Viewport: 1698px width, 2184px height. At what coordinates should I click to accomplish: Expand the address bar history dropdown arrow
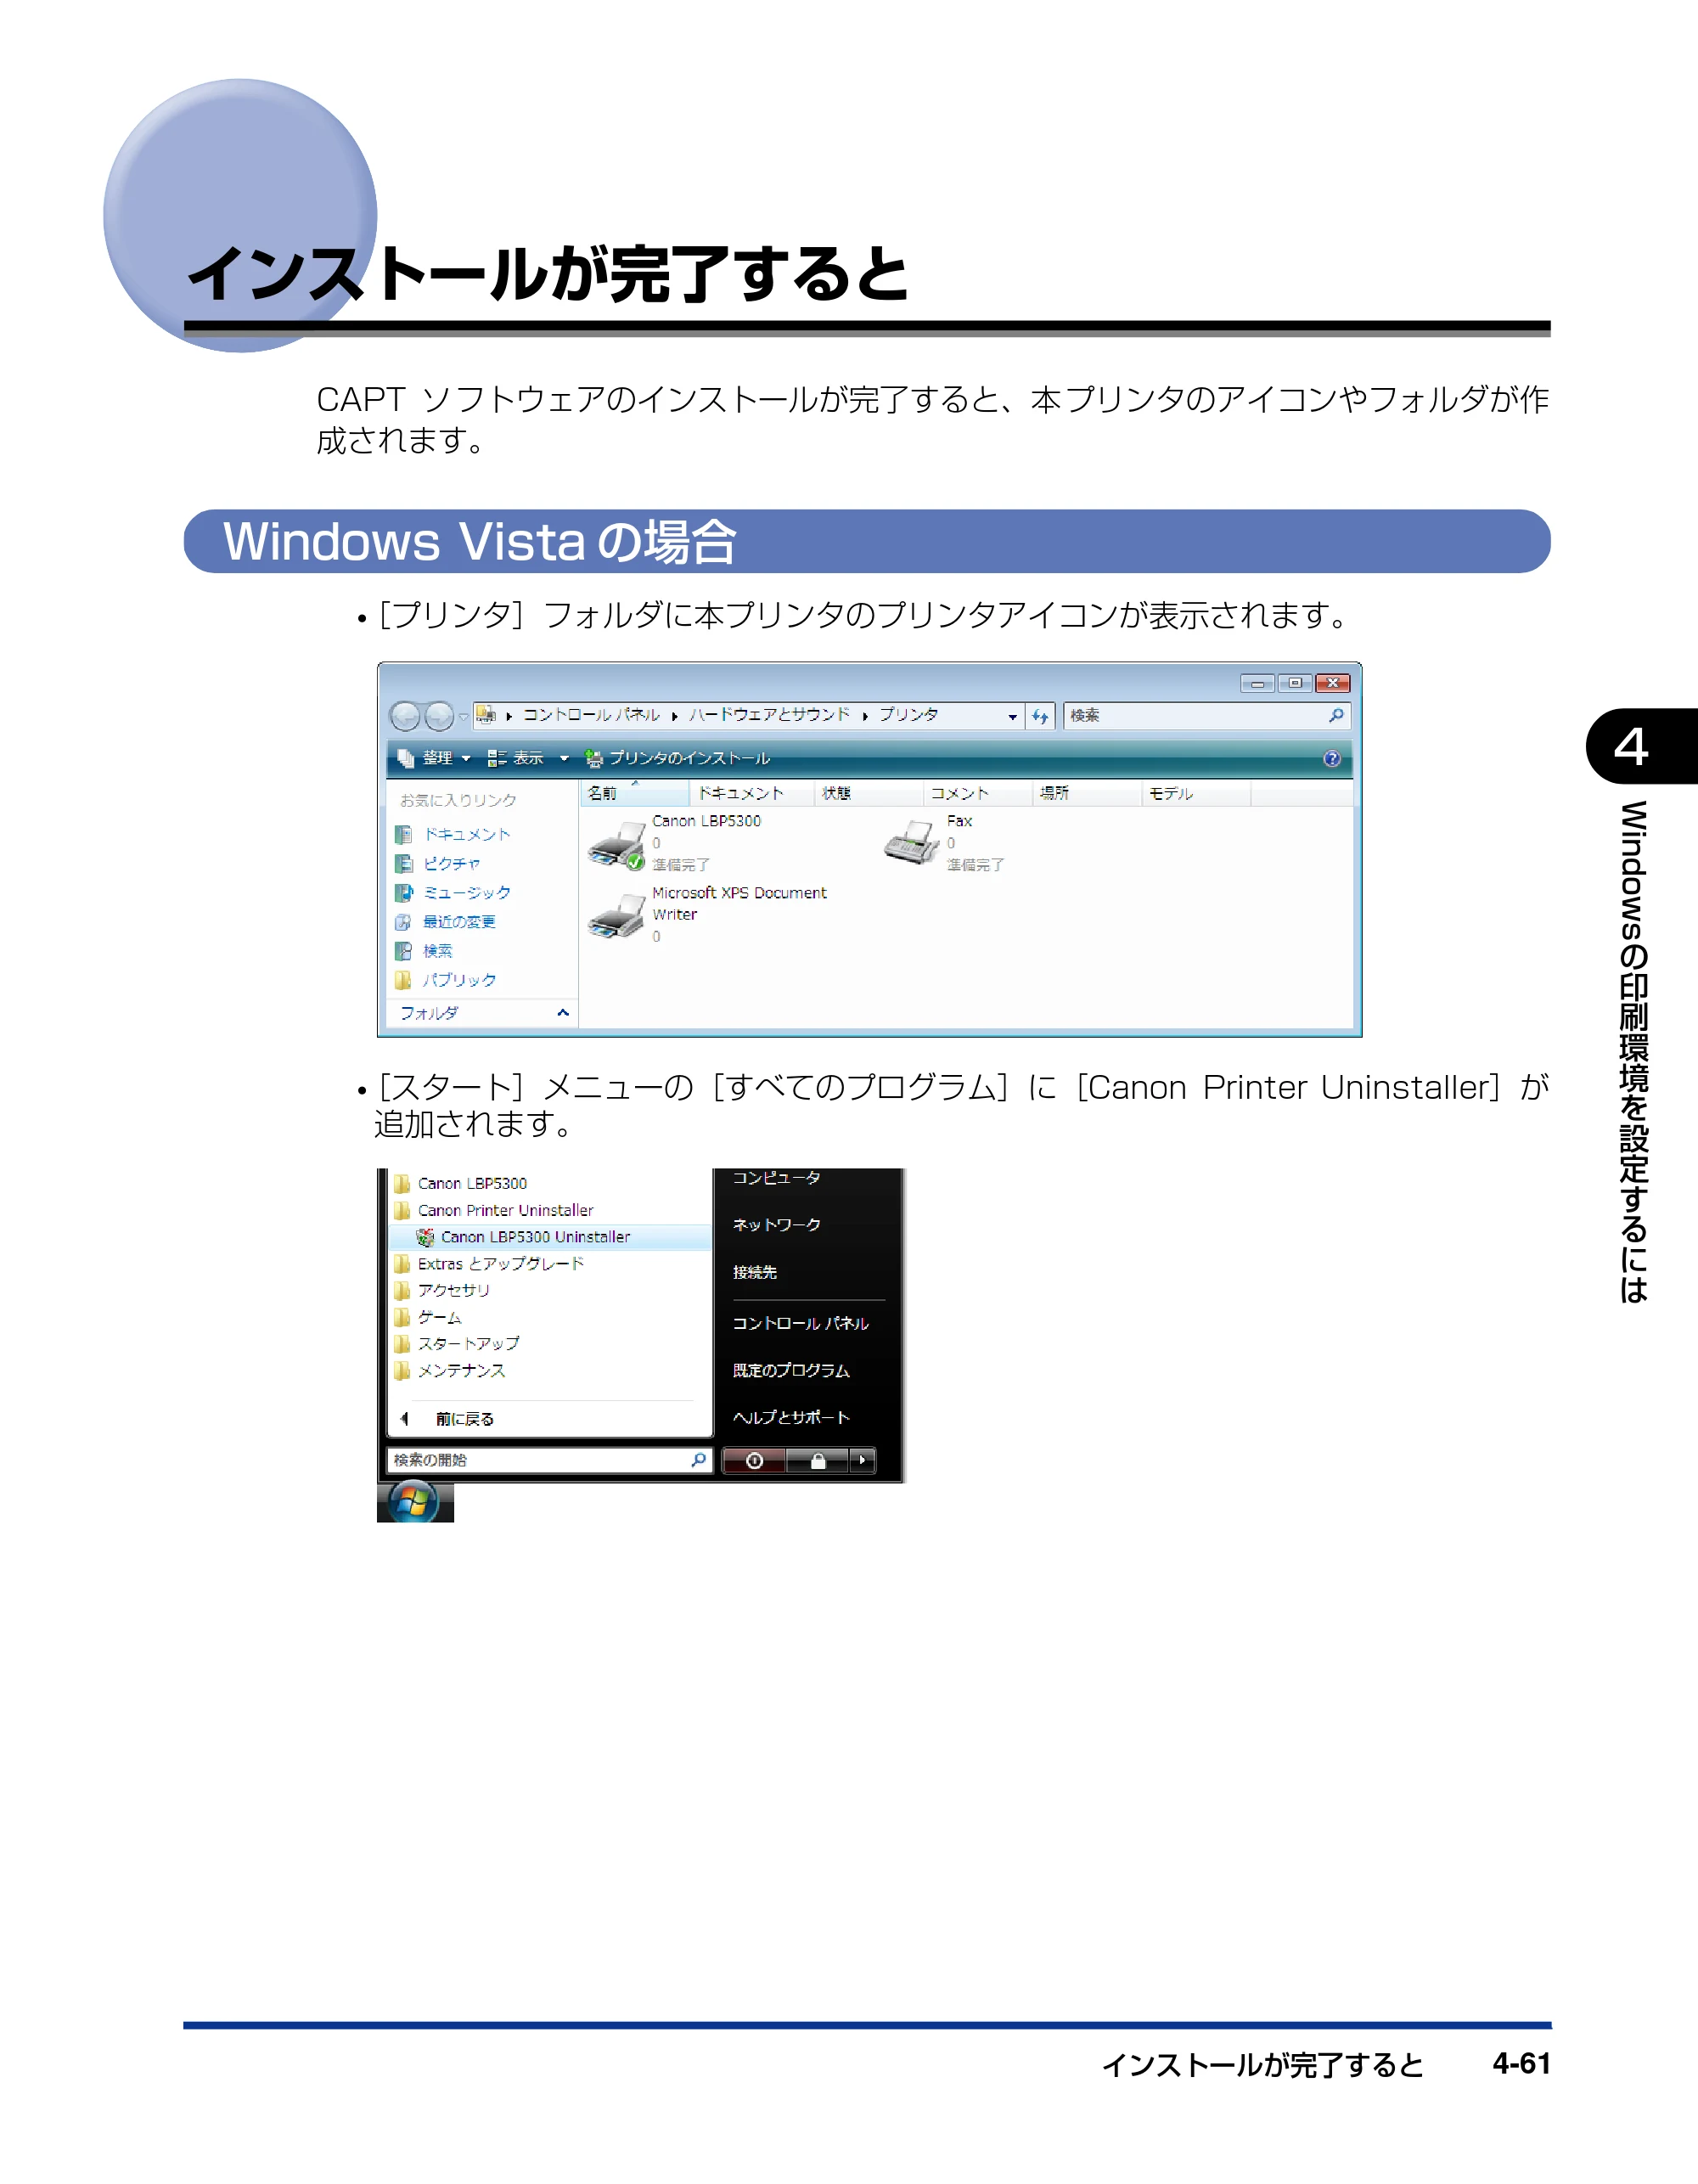pyautogui.click(x=1012, y=716)
